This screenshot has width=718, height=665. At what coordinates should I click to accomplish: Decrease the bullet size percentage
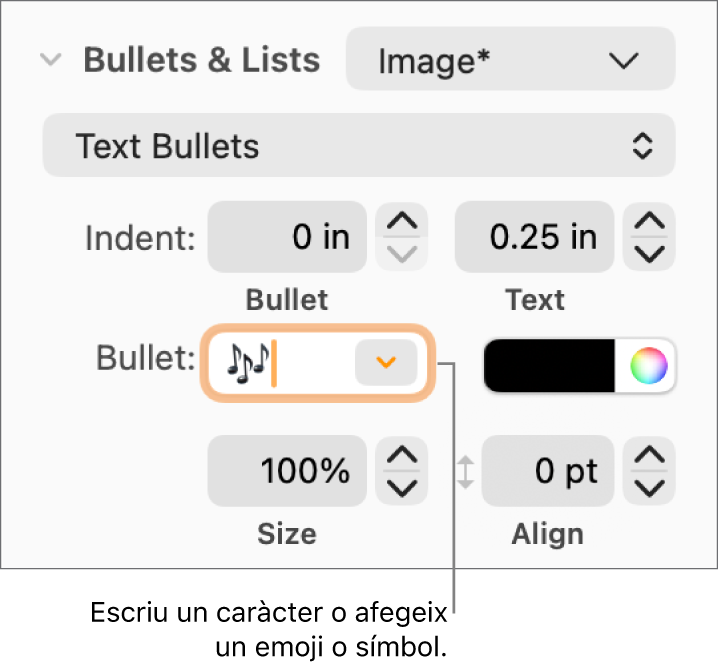tap(401, 488)
